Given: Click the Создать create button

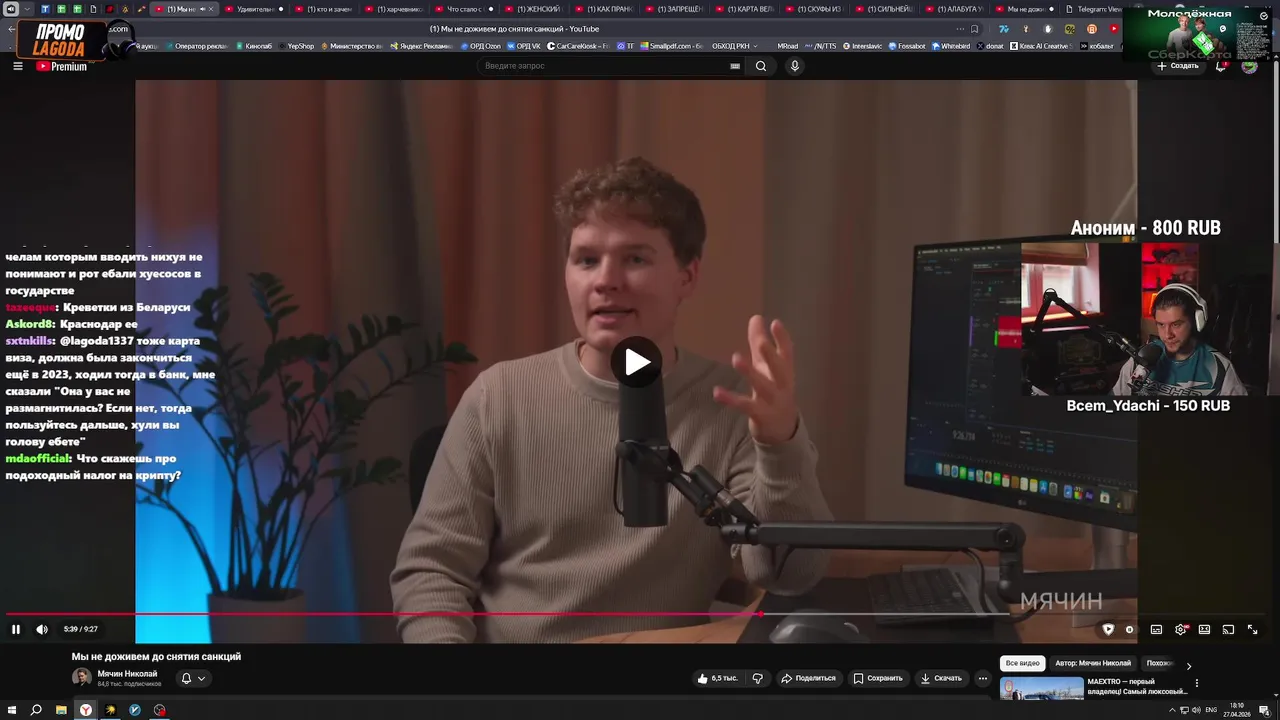Looking at the screenshot, I should coord(1177,66).
